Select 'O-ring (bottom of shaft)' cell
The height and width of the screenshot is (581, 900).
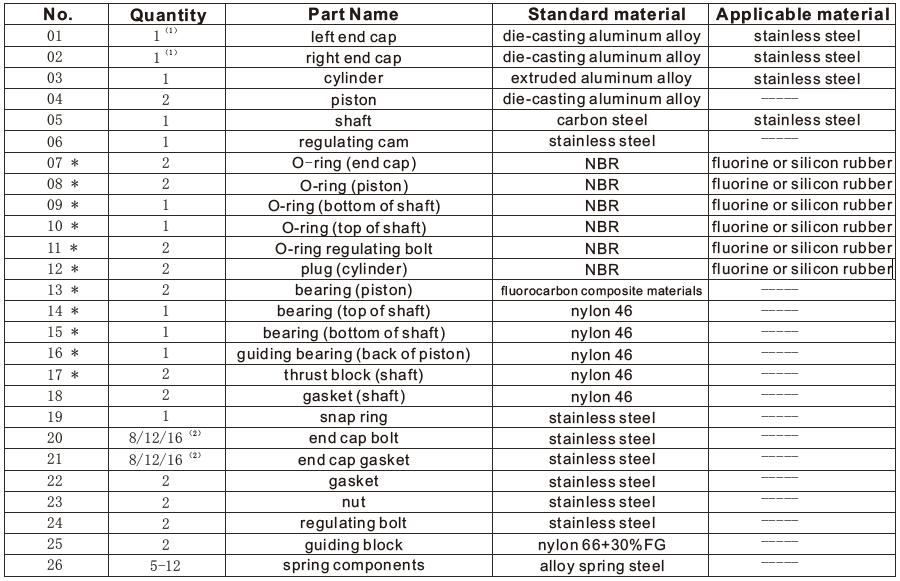(353, 206)
